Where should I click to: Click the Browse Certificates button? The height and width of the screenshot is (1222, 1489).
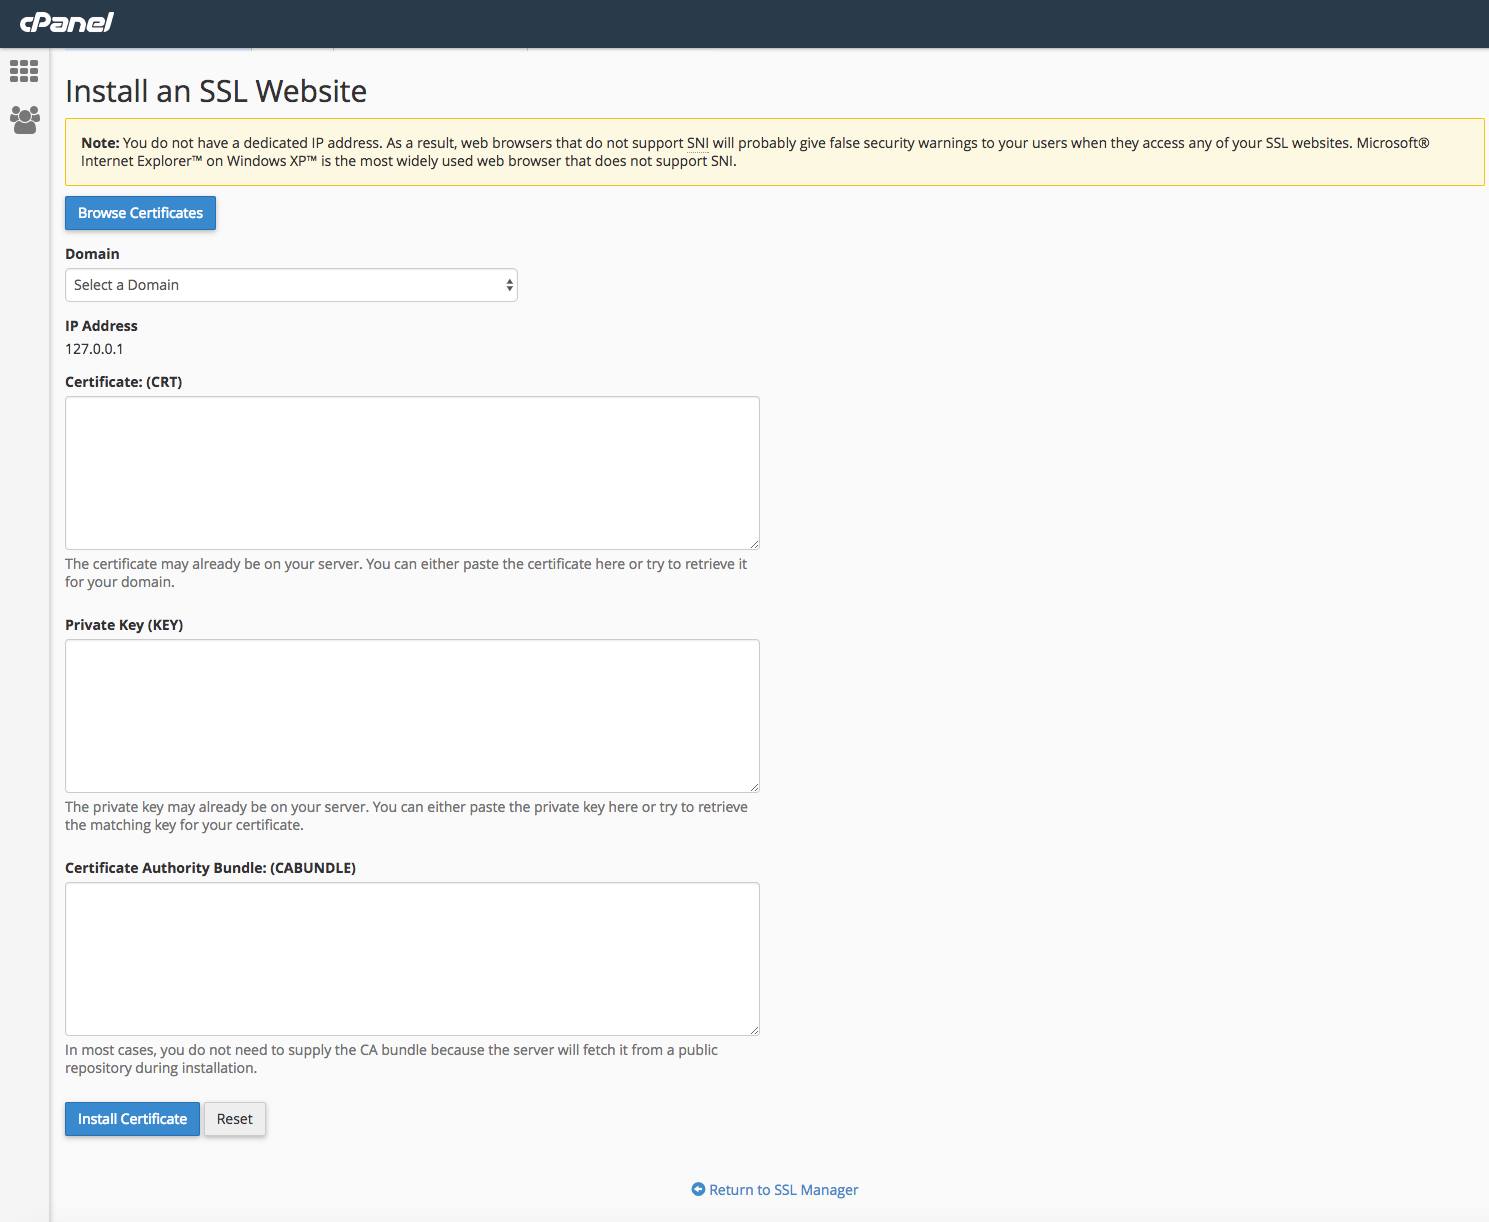click(140, 212)
